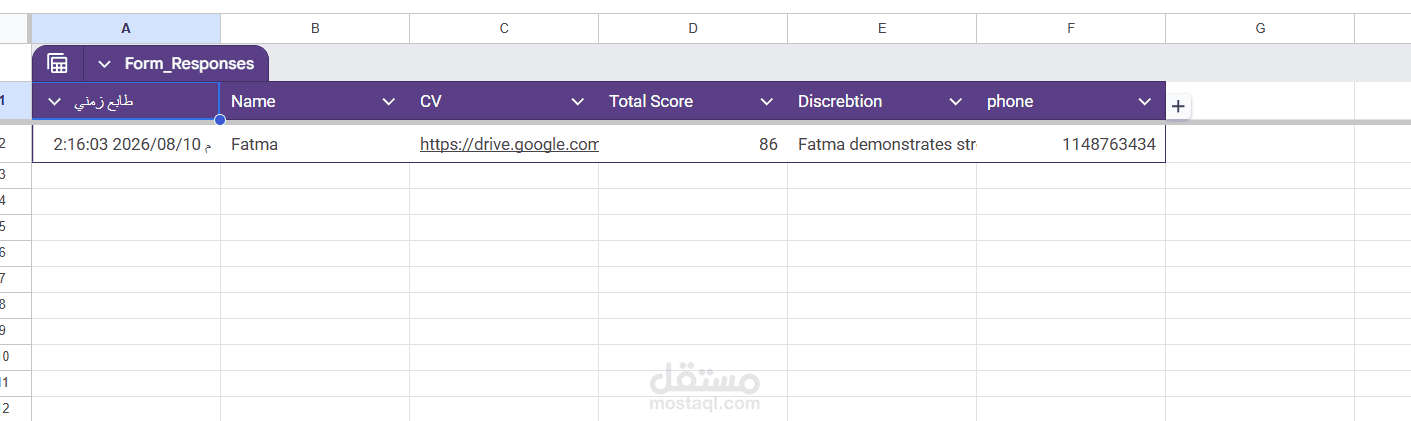Screen dimensions: 1411x421
Task: Click the CV table header cell
Action: tap(504, 102)
